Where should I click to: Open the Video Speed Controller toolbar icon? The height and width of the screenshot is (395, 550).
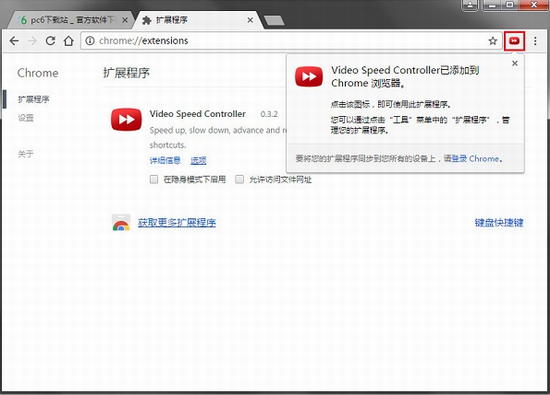click(514, 41)
